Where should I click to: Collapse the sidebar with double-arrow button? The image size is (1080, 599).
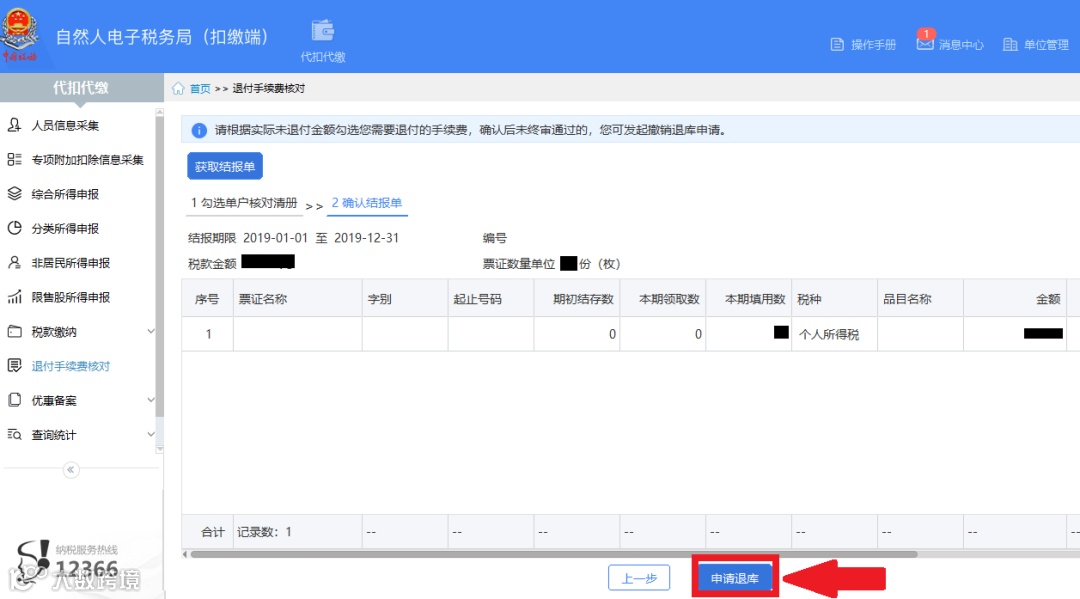[70, 470]
